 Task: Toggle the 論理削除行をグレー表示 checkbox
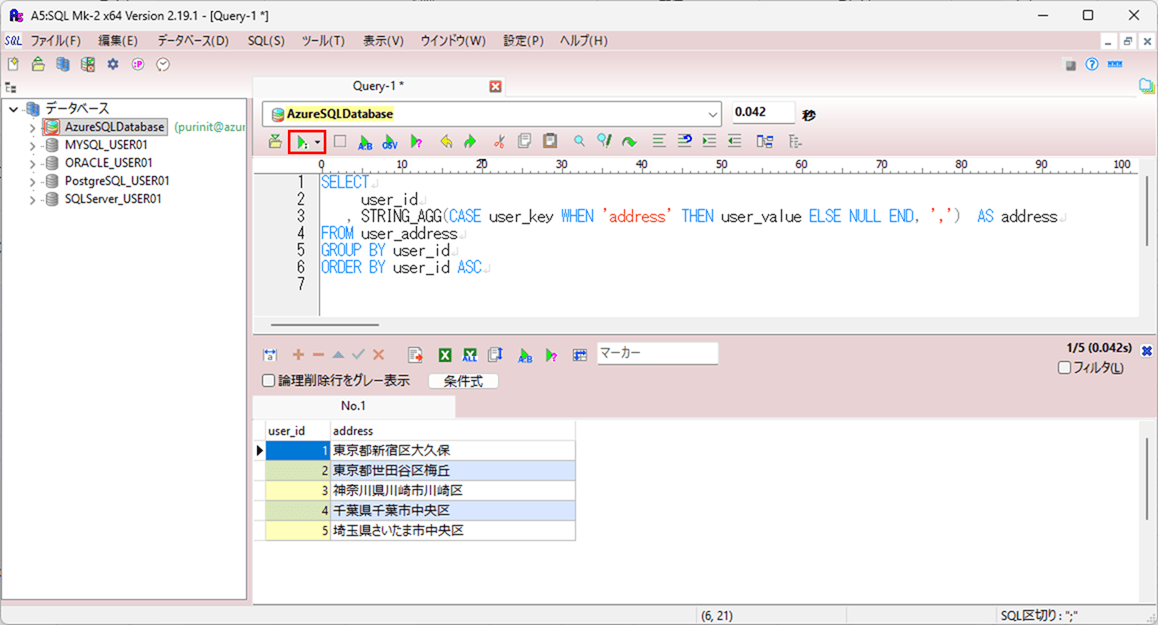(x=268, y=381)
